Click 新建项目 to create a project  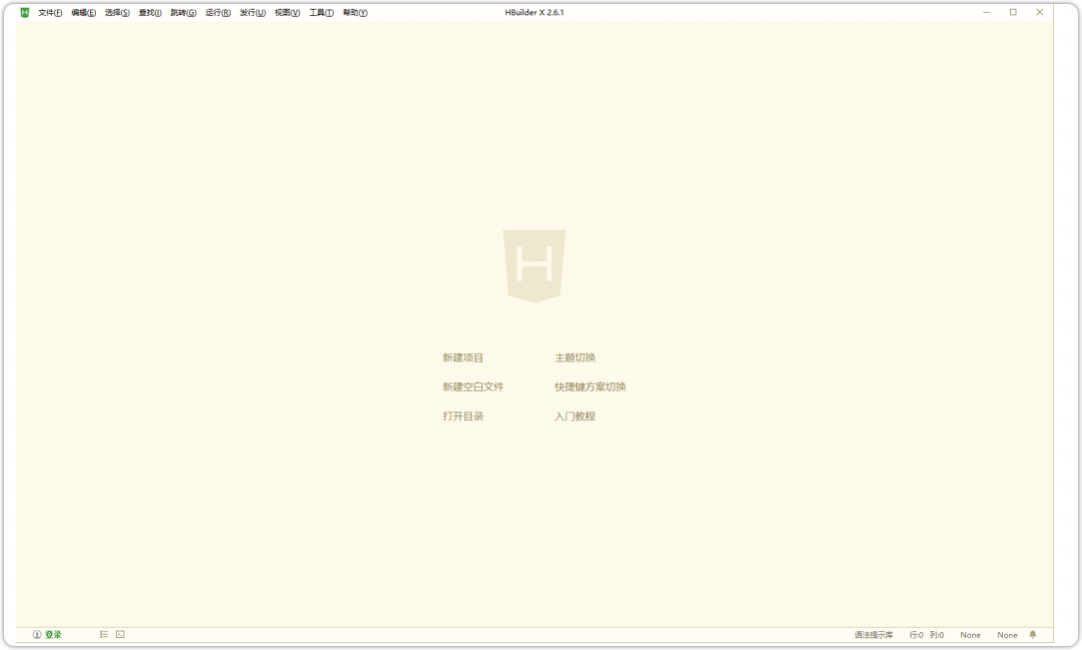pyautogui.click(x=461, y=357)
